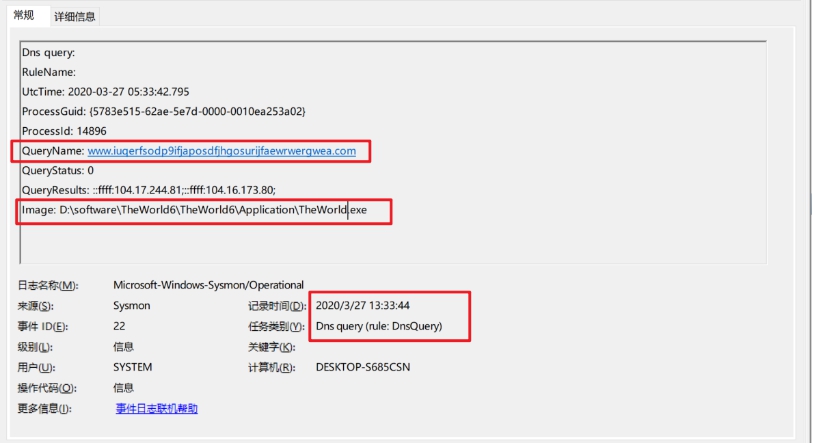The image size is (813, 443).
Task: Click the 事件 ID value 22
Action: (x=119, y=326)
